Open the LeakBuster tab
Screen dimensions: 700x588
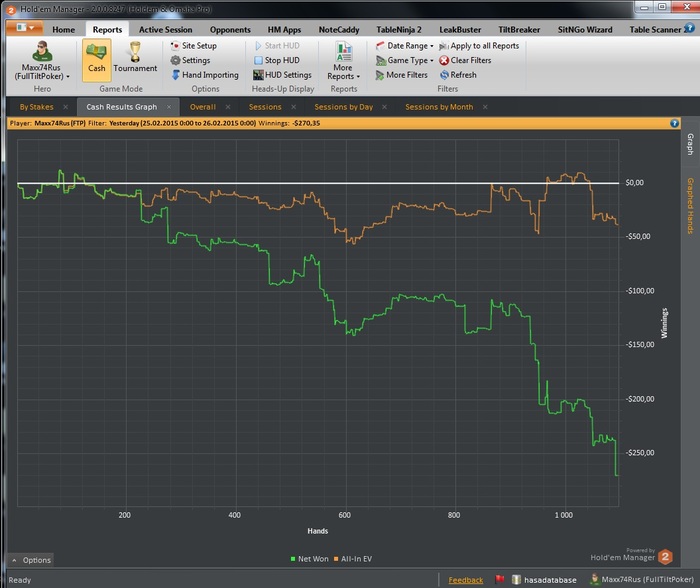(460, 29)
